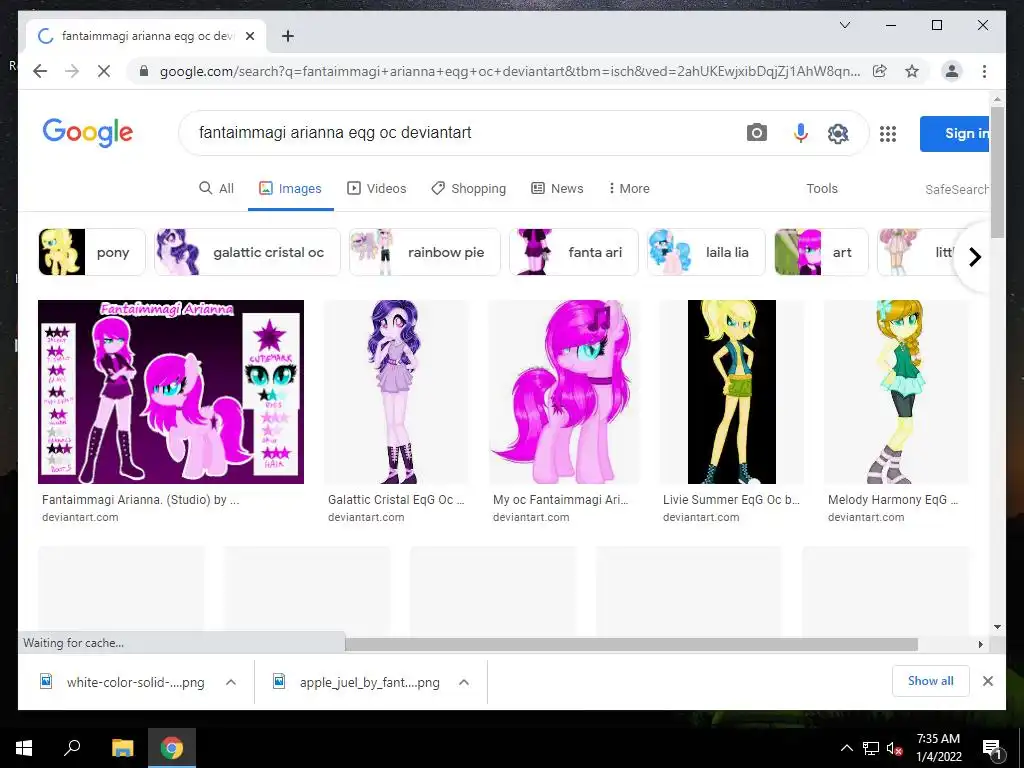1024x768 pixels.
Task: Go back to previous page
Action: pos(40,71)
